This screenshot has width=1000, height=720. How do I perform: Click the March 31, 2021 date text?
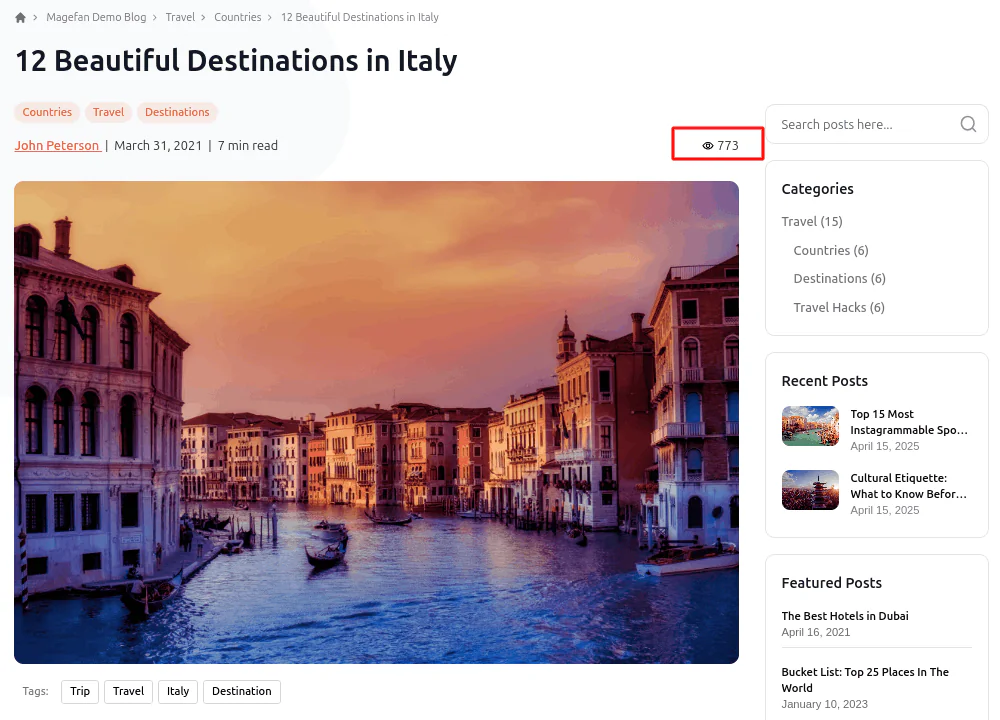158,145
